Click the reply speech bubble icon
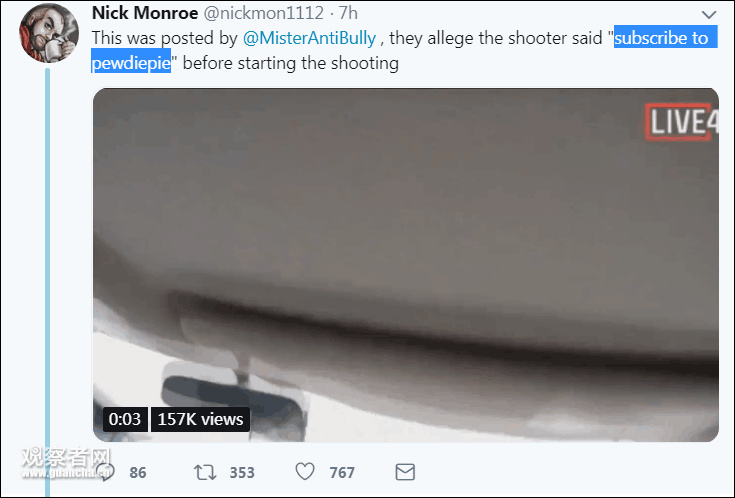 pos(105,471)
